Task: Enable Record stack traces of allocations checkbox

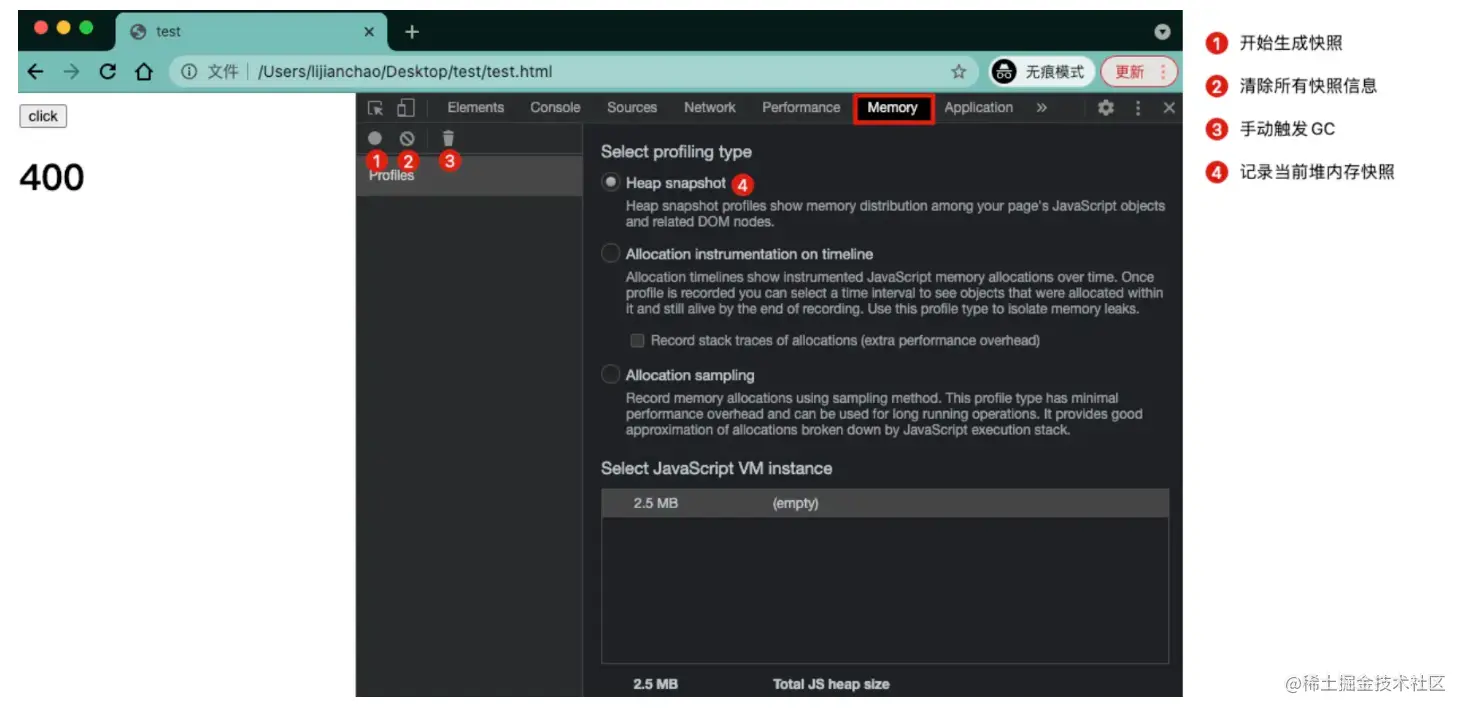Action: (x=637, y=341)
